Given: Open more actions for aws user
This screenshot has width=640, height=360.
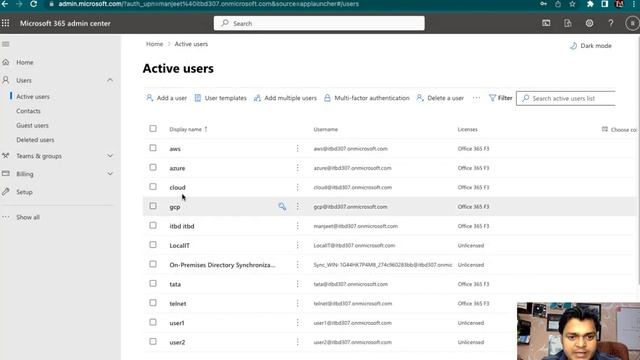Looking at the screenshot, I should pos(298,149).
